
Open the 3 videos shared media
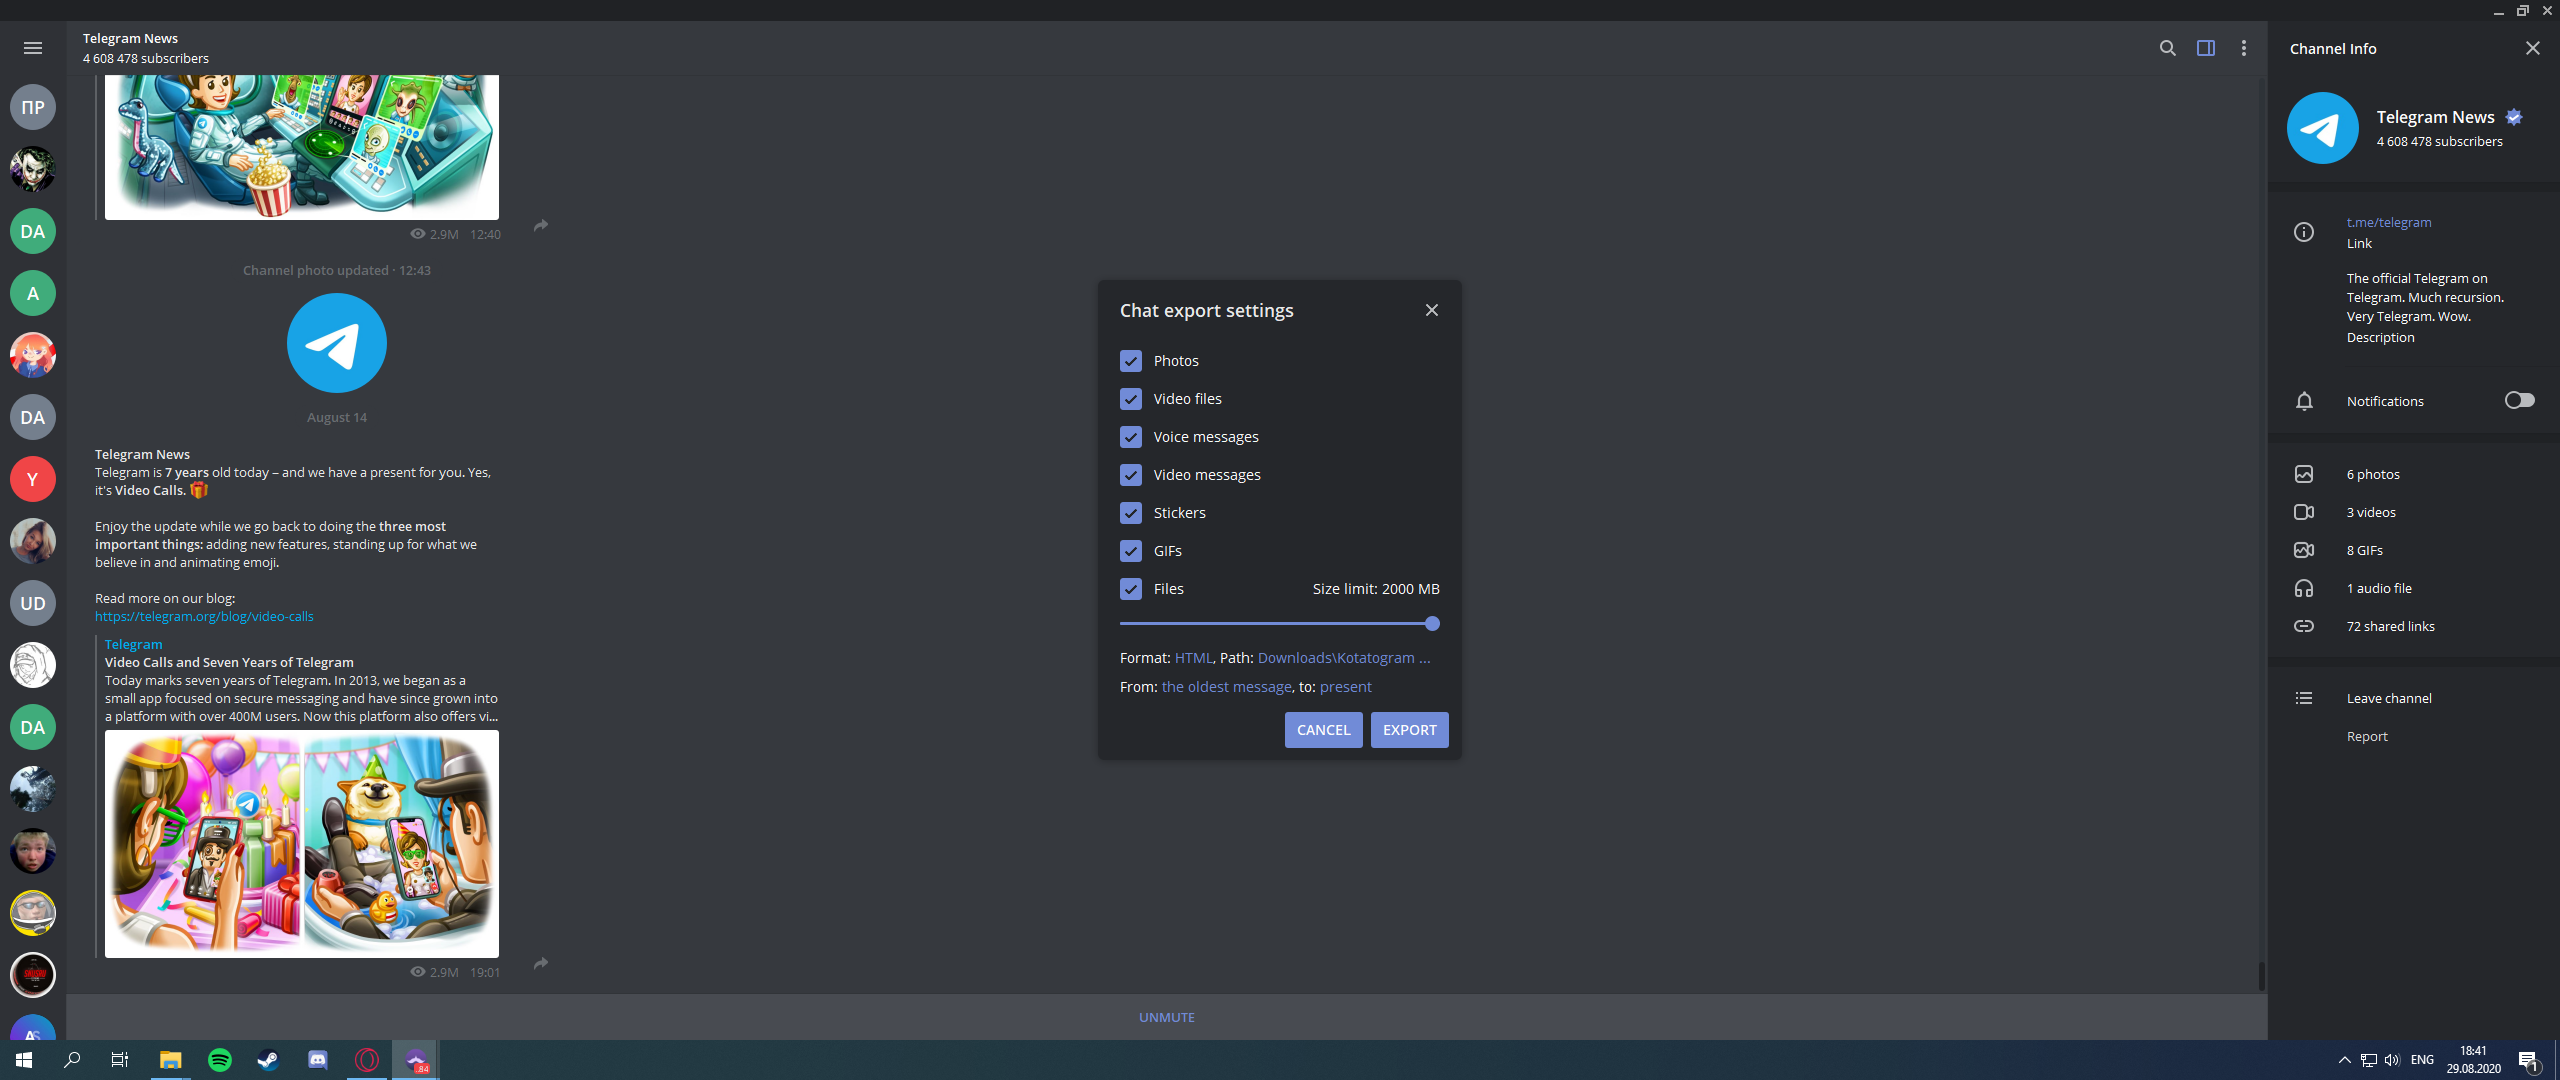[2370, 512]
